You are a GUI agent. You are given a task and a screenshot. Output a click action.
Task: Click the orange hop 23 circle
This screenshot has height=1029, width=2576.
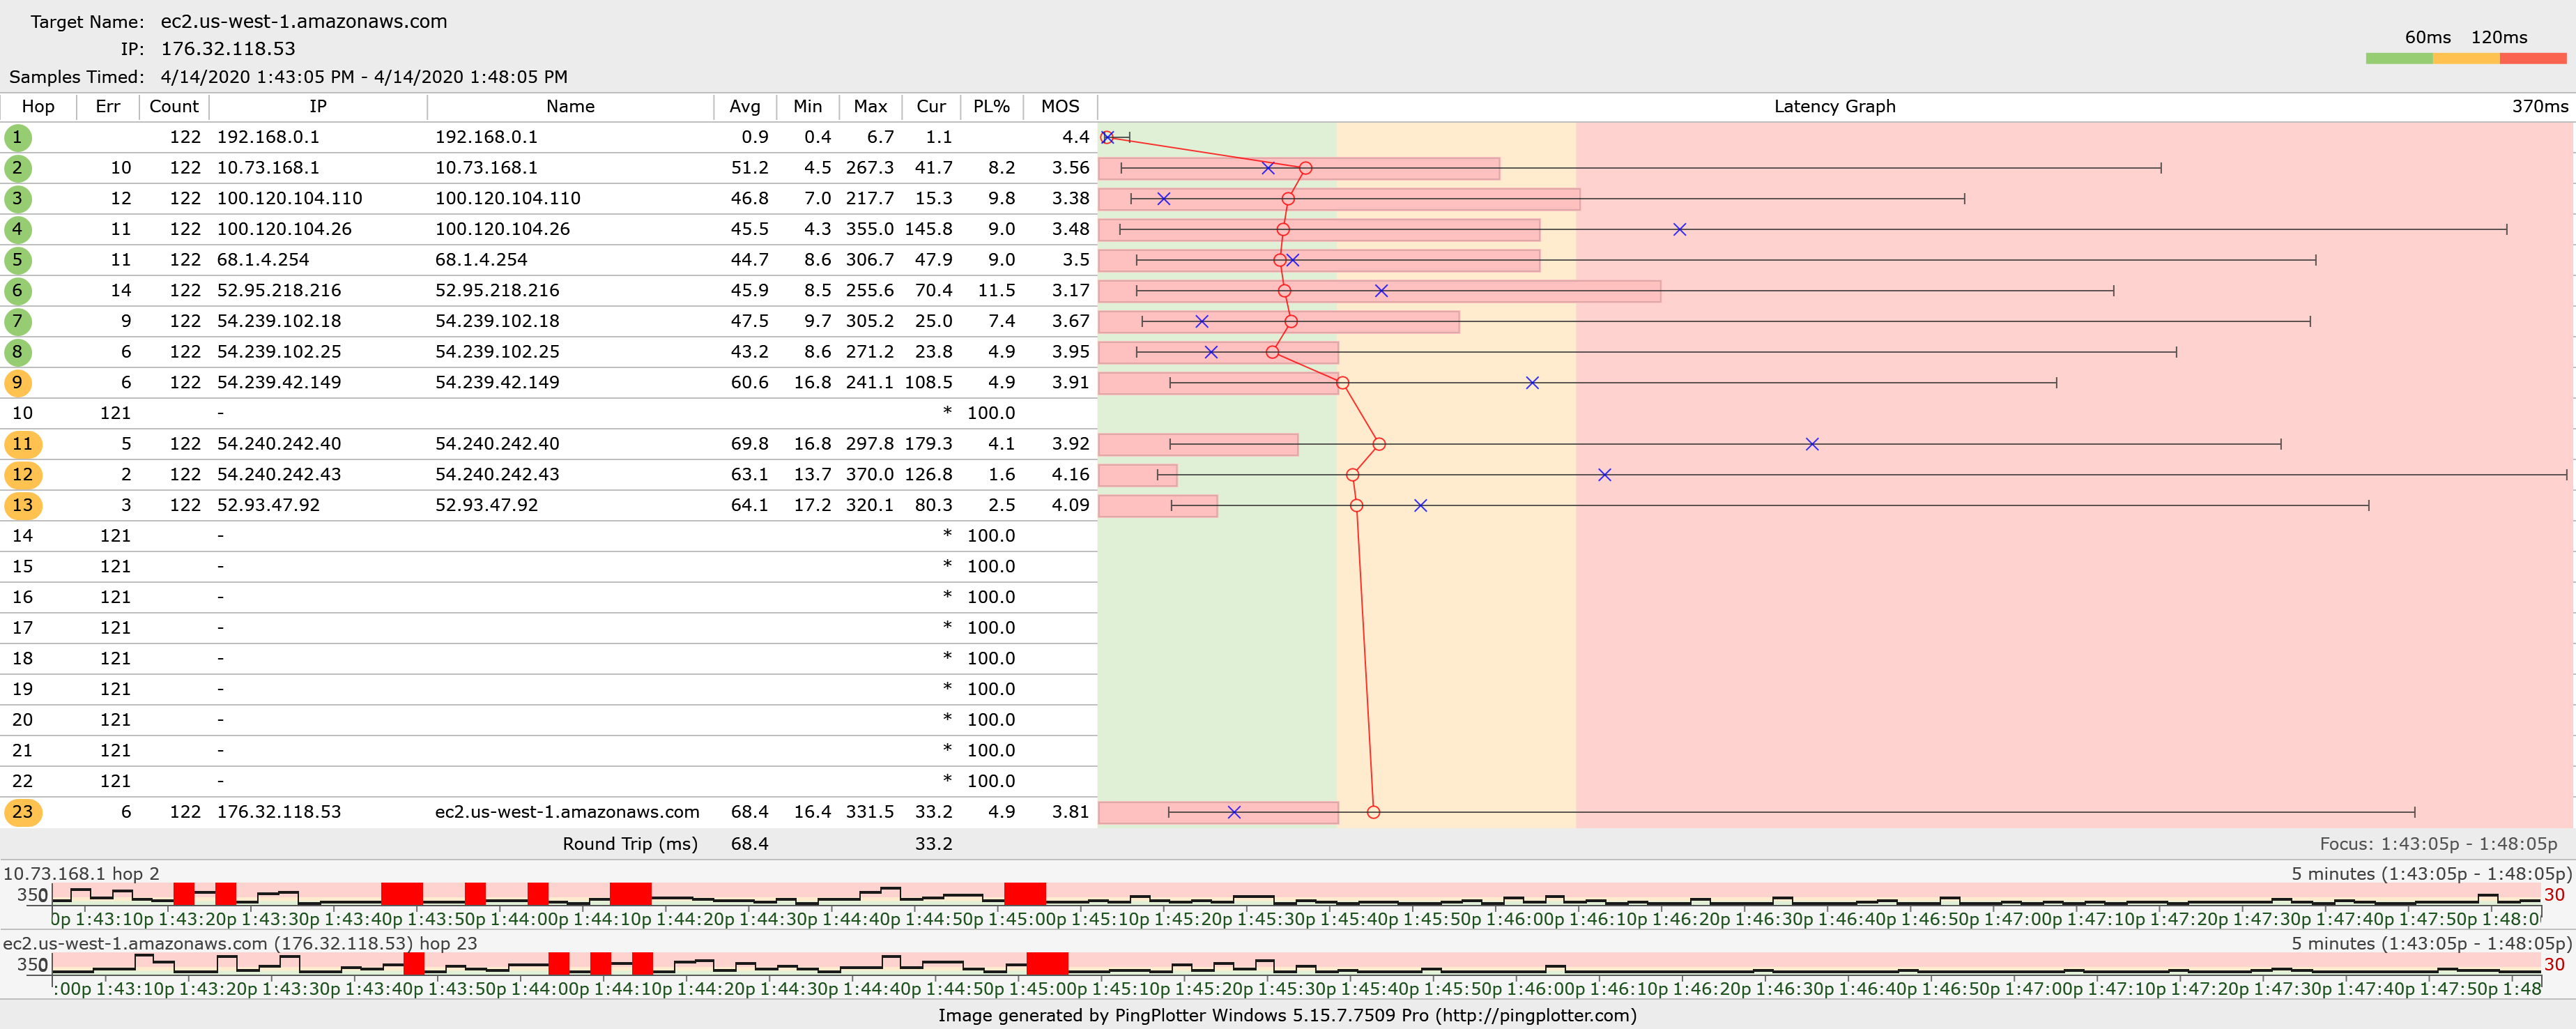(22, 812)
